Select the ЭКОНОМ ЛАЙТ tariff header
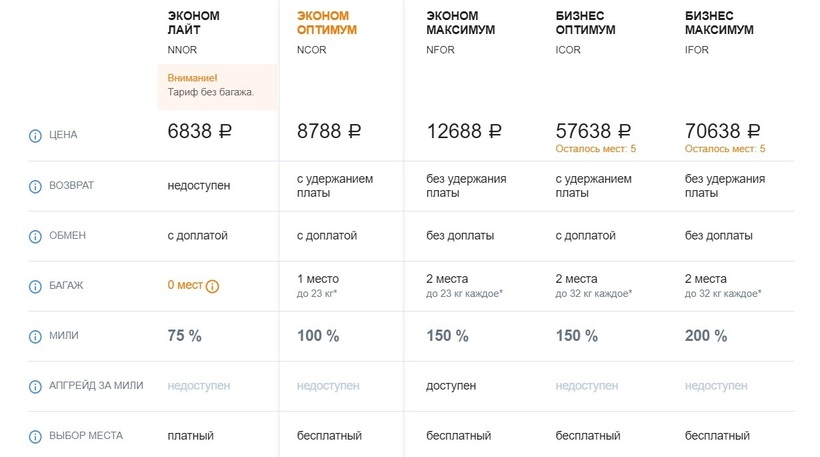Image resolution: width=820 pixels, height=457 pixels. point(194,23)
